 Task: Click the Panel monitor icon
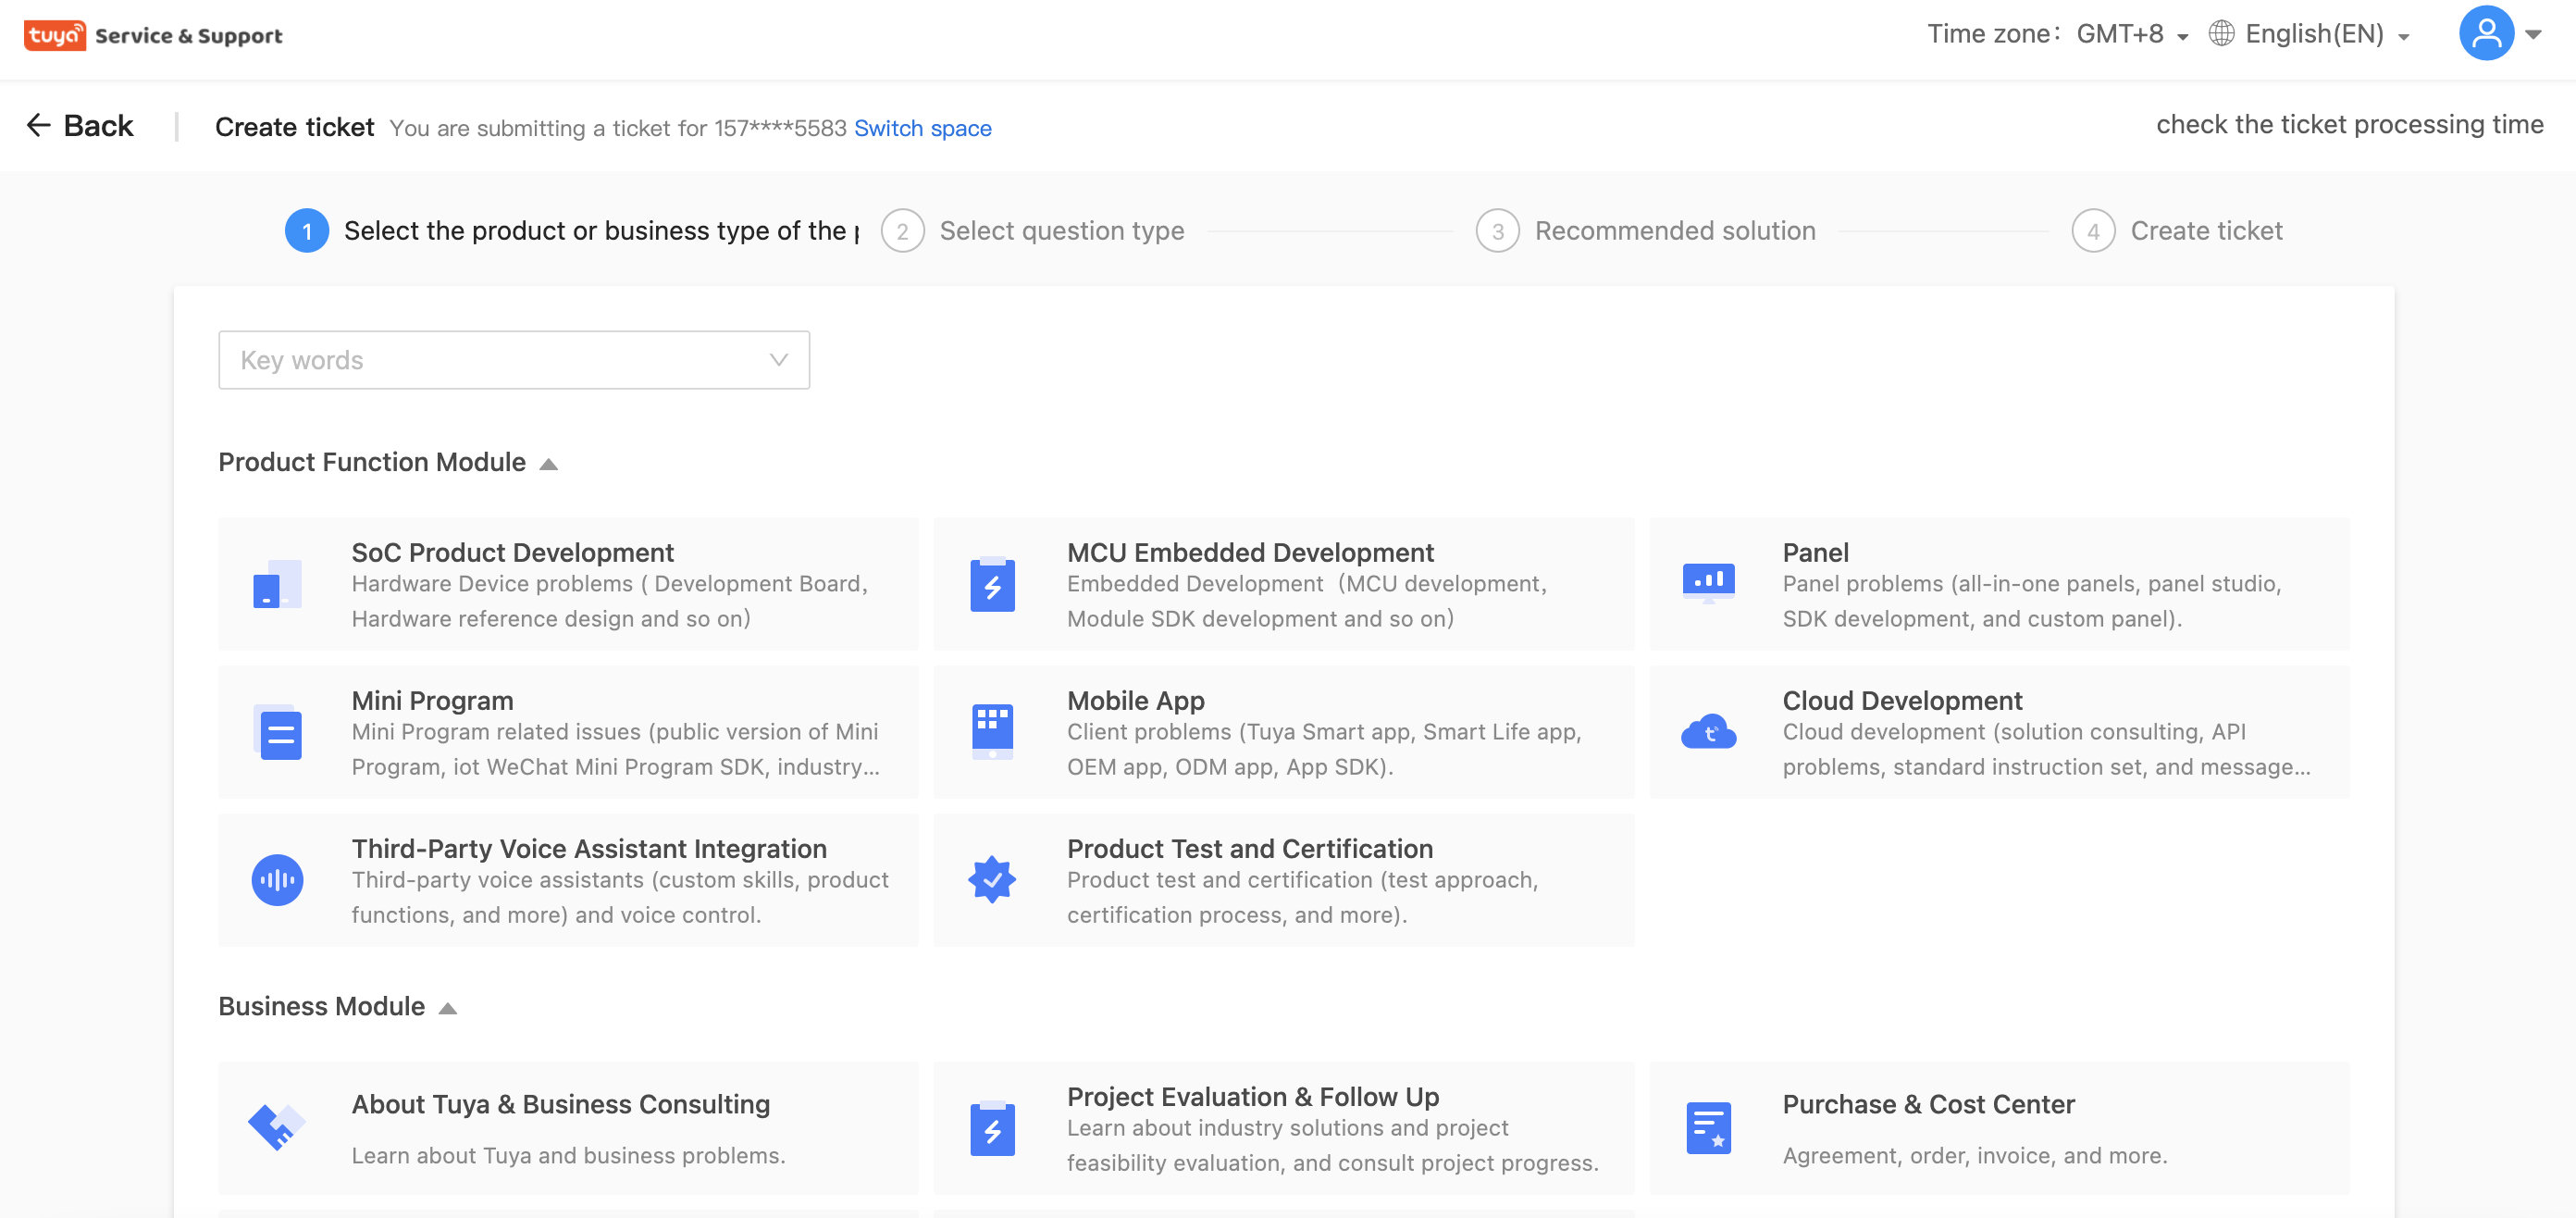(1708, 583)
